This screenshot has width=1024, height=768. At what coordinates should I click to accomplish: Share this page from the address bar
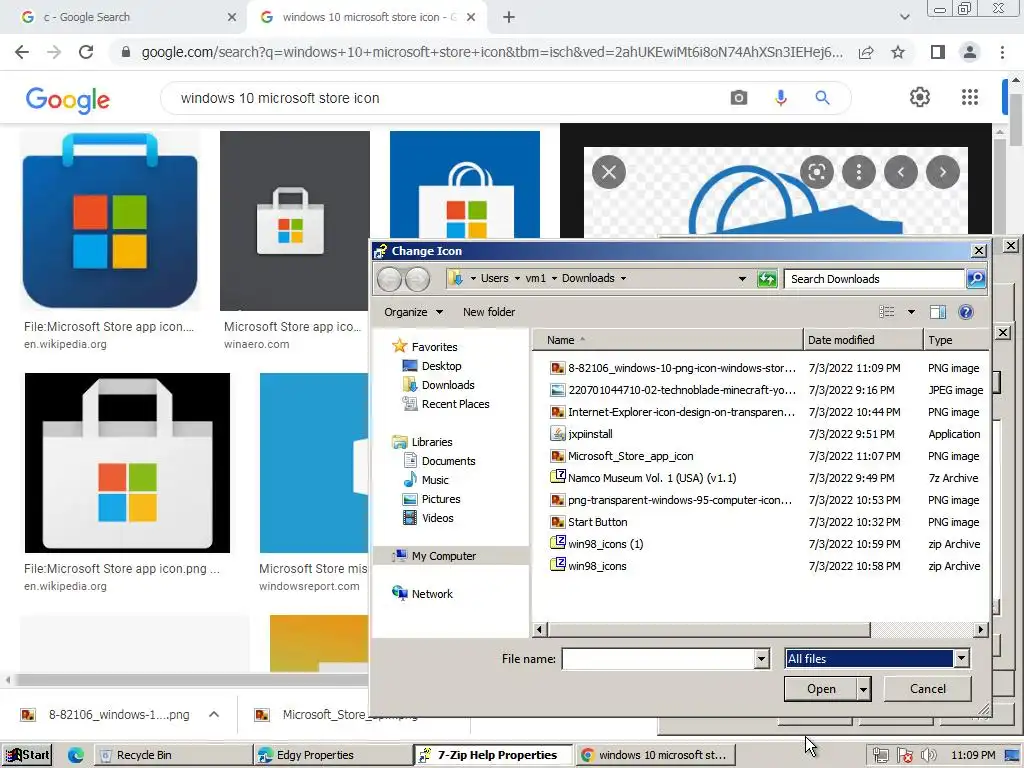pyautogui.click(x=866, y=52)
